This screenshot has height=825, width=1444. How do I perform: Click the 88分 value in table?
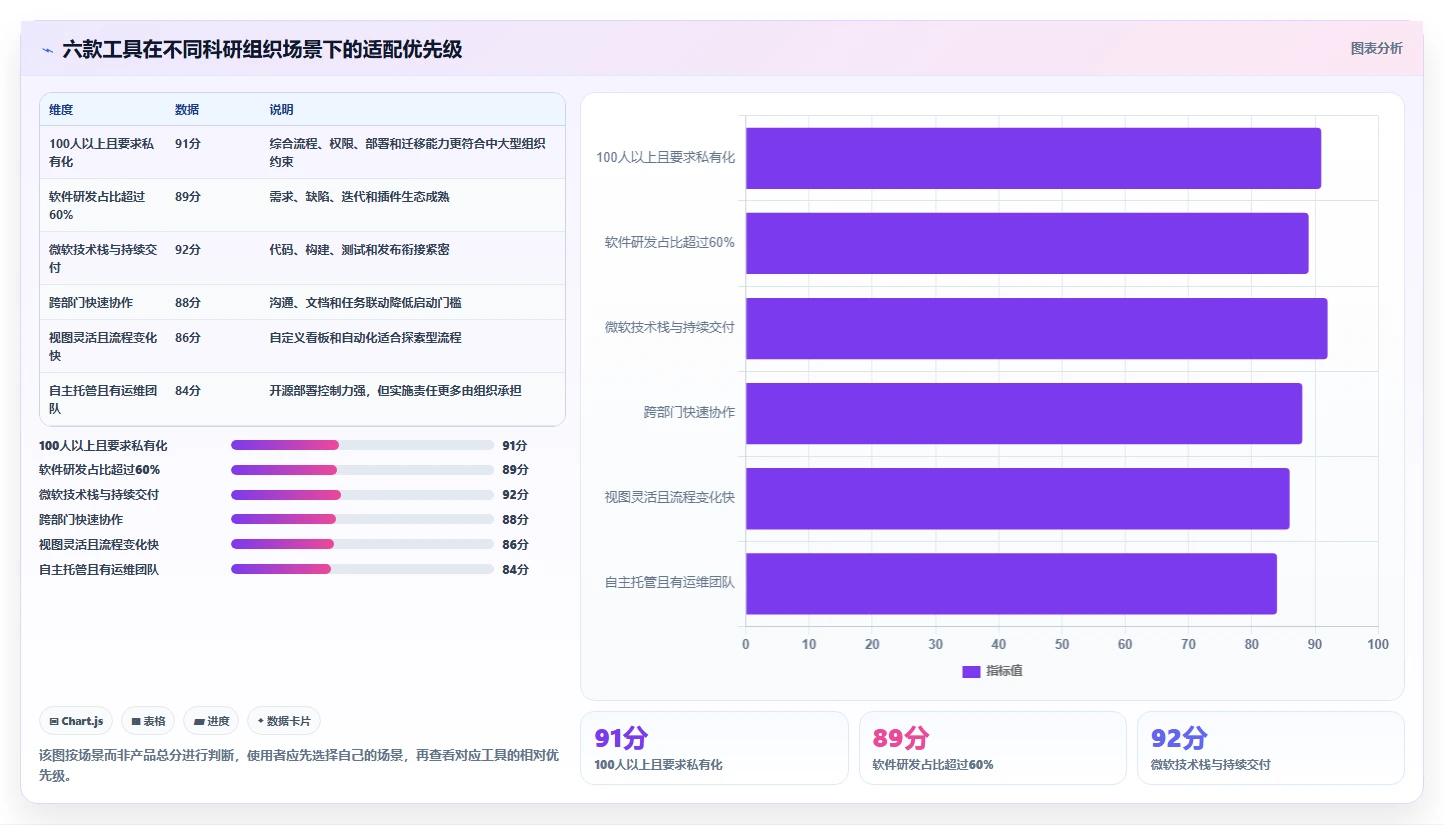coord(188,302)
